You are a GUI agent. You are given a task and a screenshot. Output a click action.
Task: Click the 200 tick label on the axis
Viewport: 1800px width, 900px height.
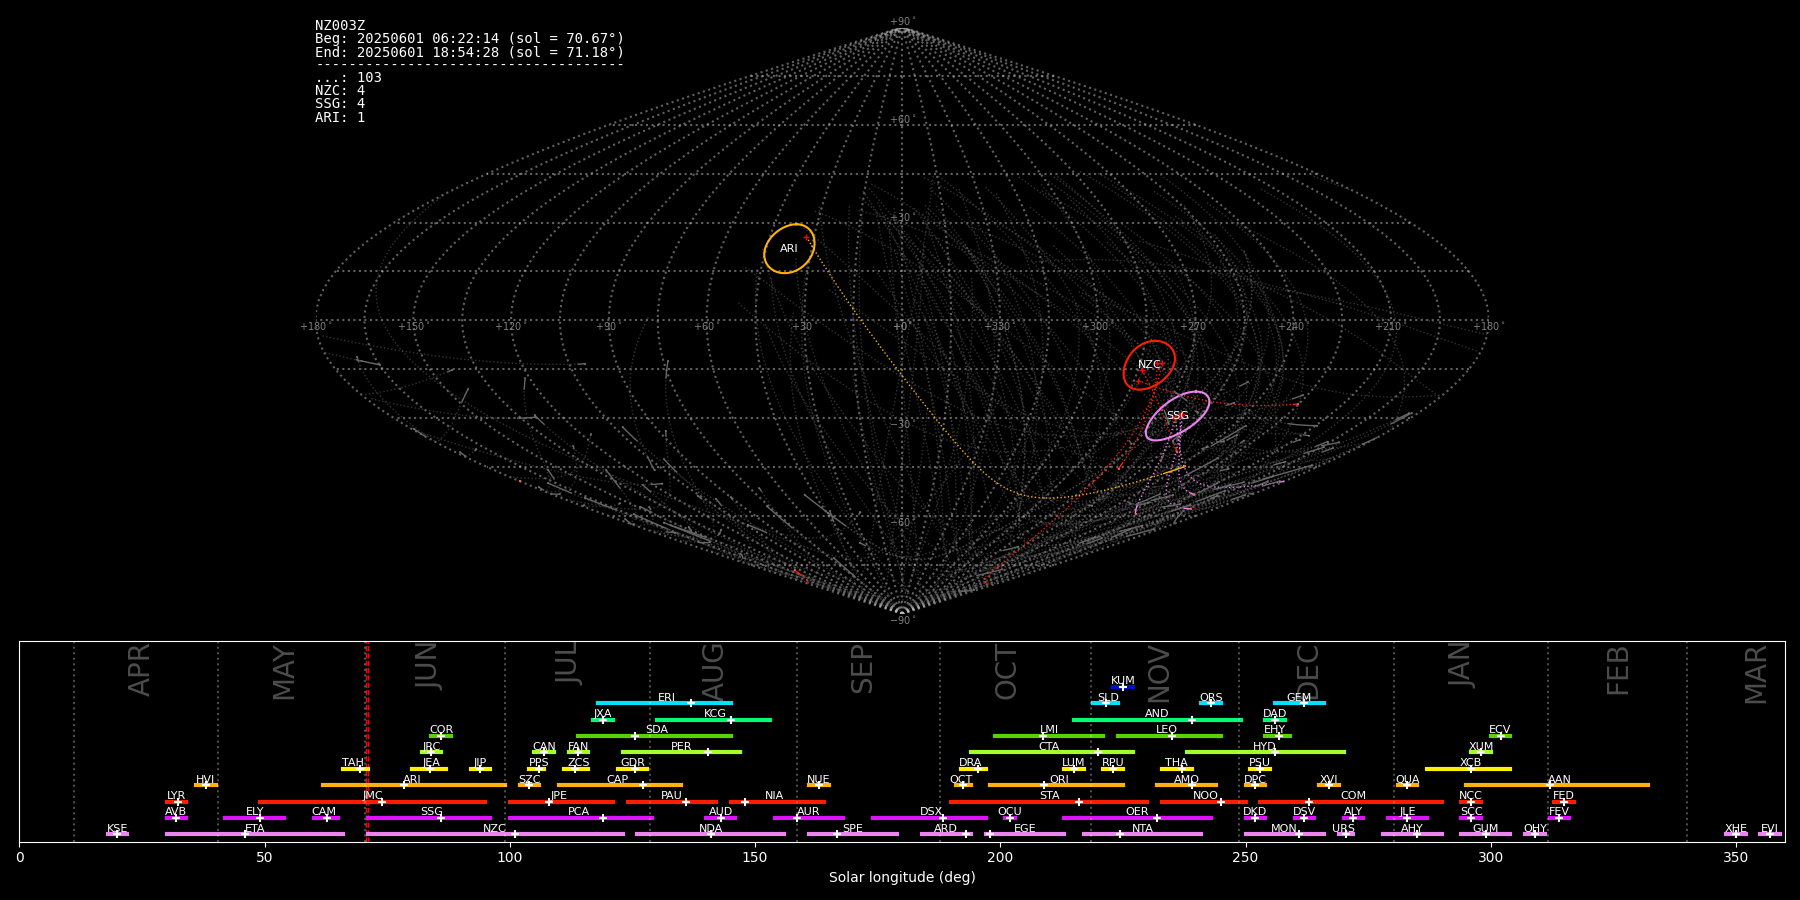click(1000, 857)
